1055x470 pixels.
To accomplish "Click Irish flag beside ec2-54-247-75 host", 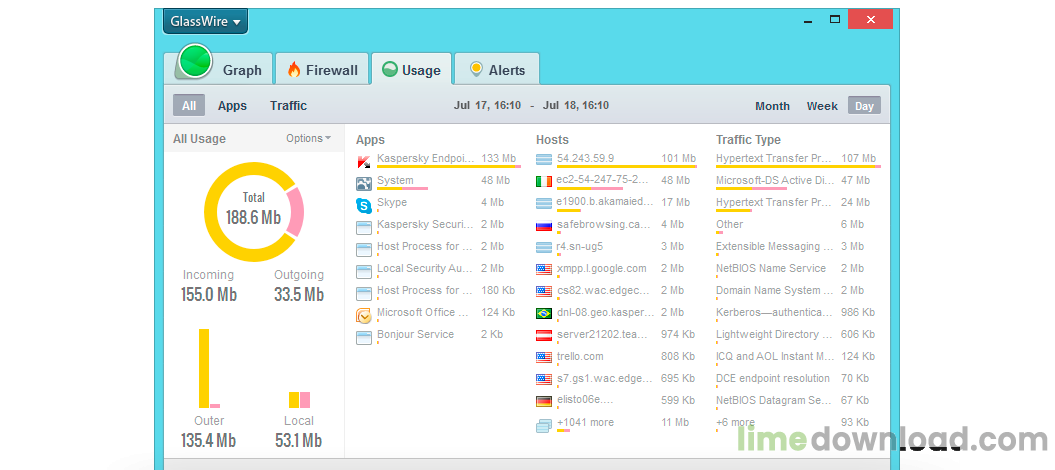I will pos(544,182).
